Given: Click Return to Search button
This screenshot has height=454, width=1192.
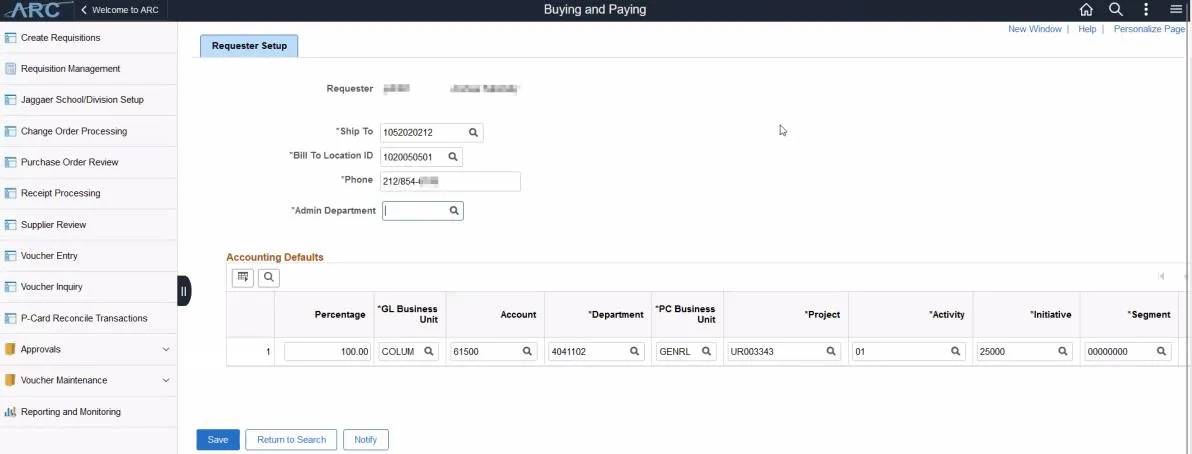Looking at the screenshot, I should (x=291, y=440).
